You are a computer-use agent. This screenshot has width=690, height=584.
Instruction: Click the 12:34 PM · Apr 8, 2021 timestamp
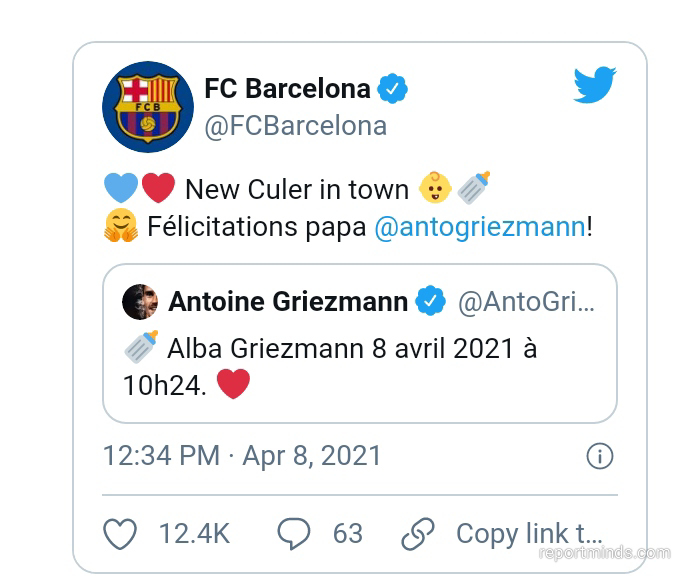pos(242,455)
